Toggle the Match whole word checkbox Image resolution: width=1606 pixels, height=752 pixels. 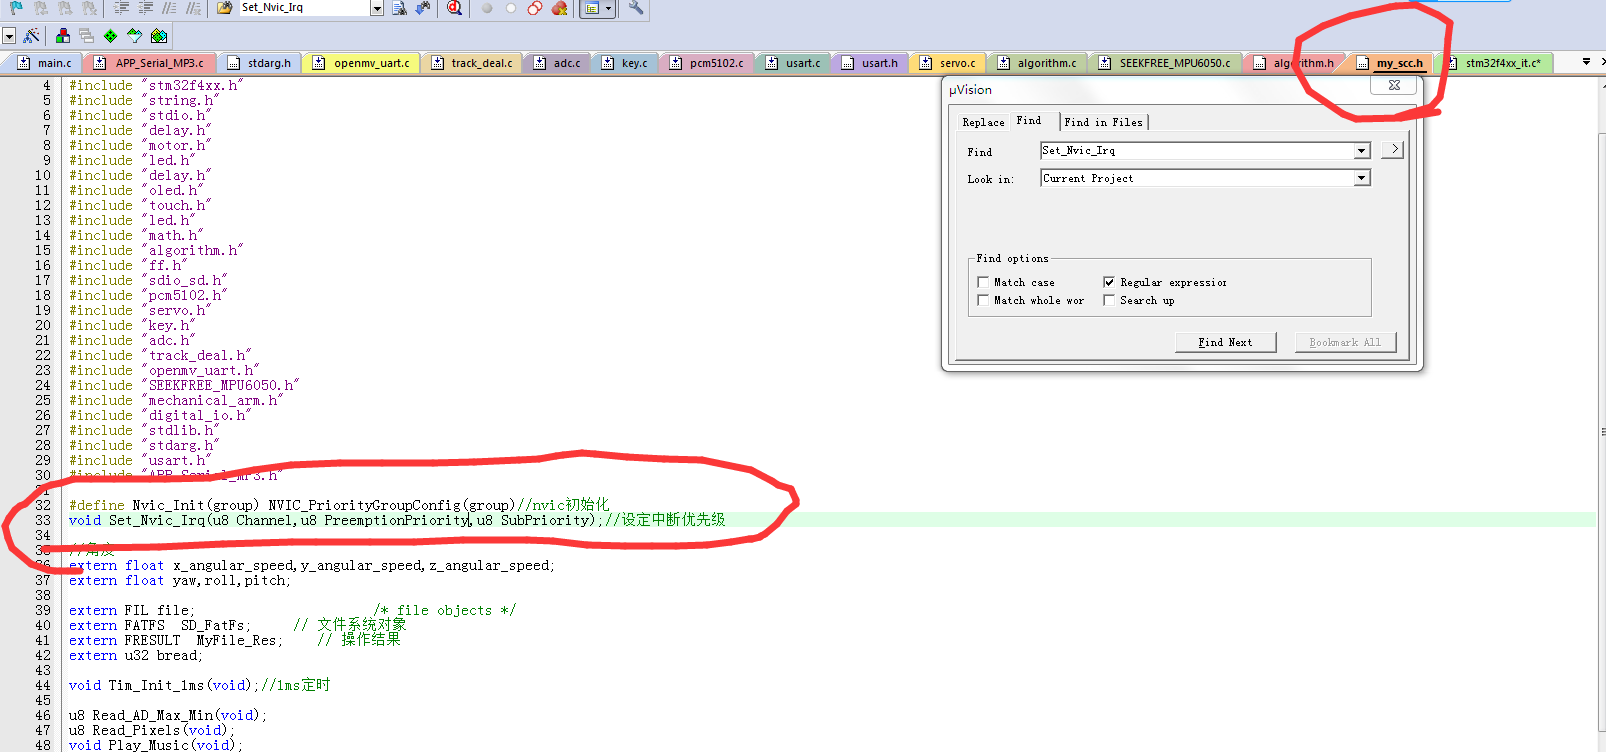[983, 301]
